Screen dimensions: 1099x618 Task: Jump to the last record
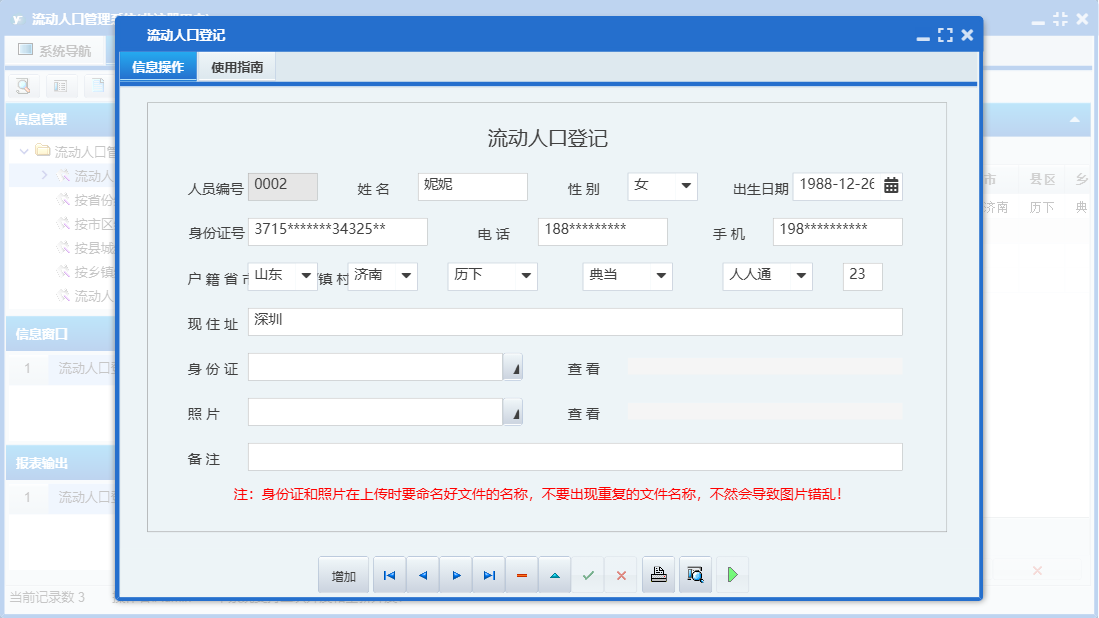tap(489, 574)
